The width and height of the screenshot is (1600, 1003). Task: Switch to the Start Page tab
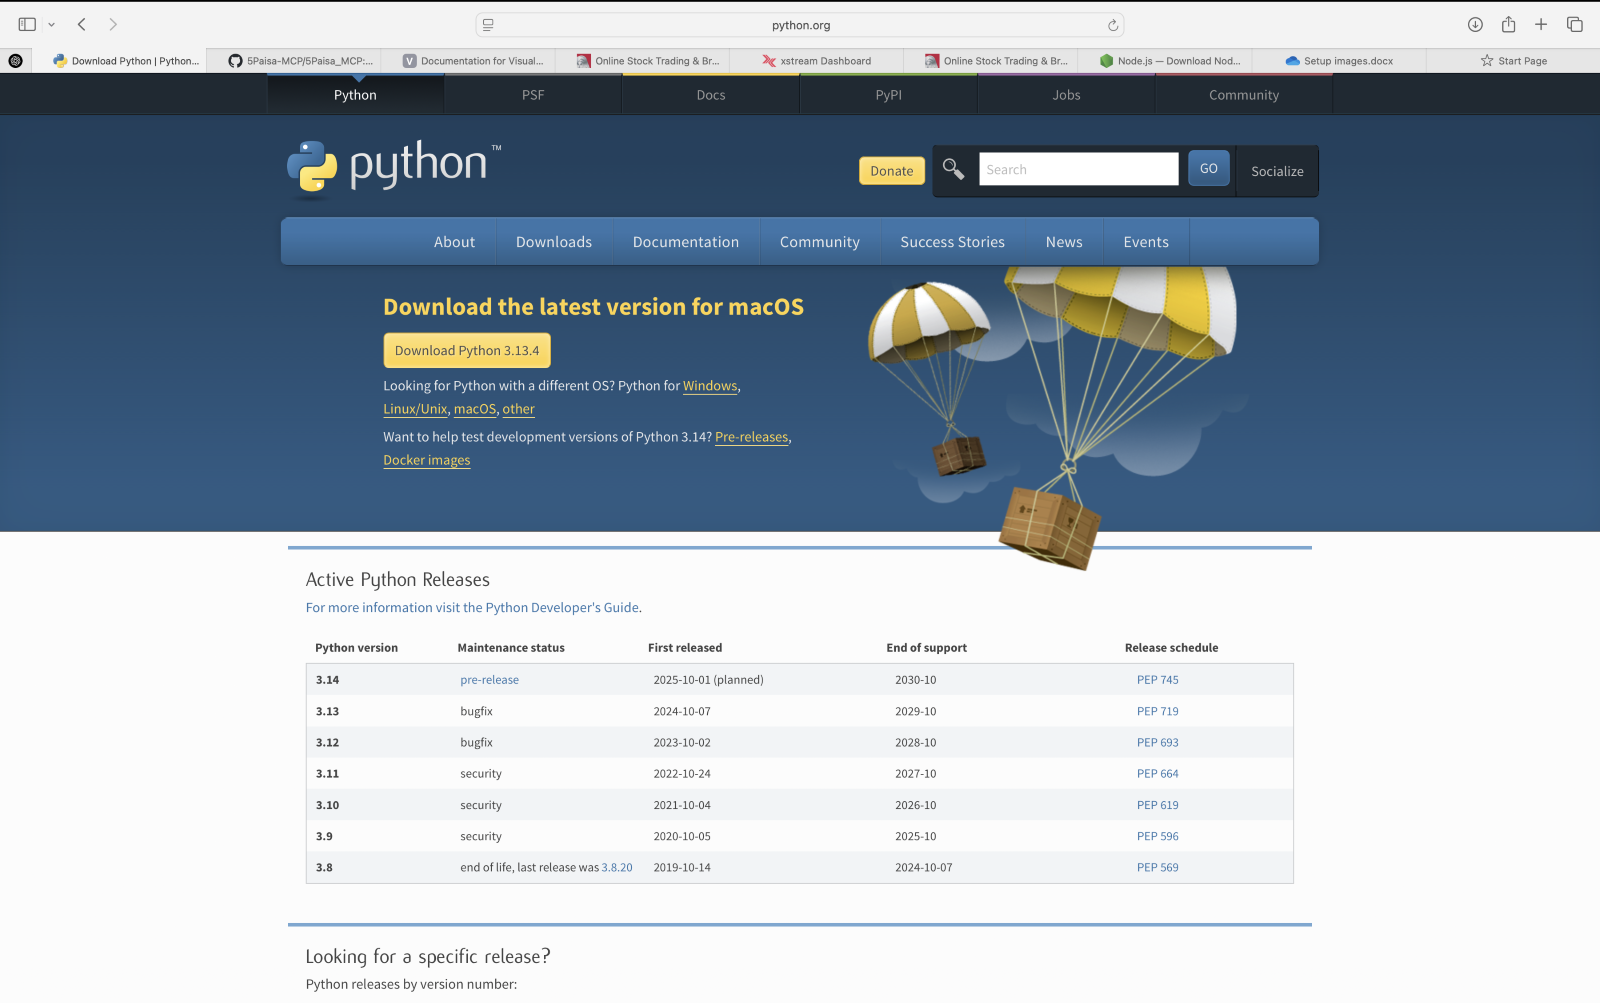point(1513,61)
